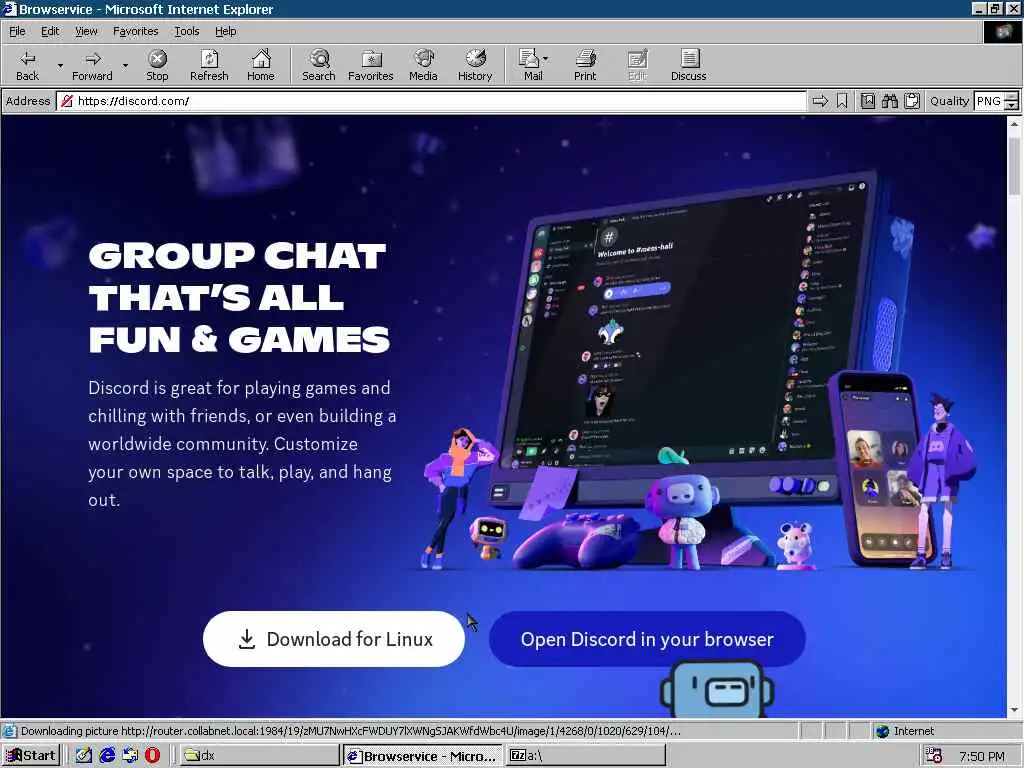Click the bookmark ribbon icon
This screenshot has height=768, width=1024.
842,101
